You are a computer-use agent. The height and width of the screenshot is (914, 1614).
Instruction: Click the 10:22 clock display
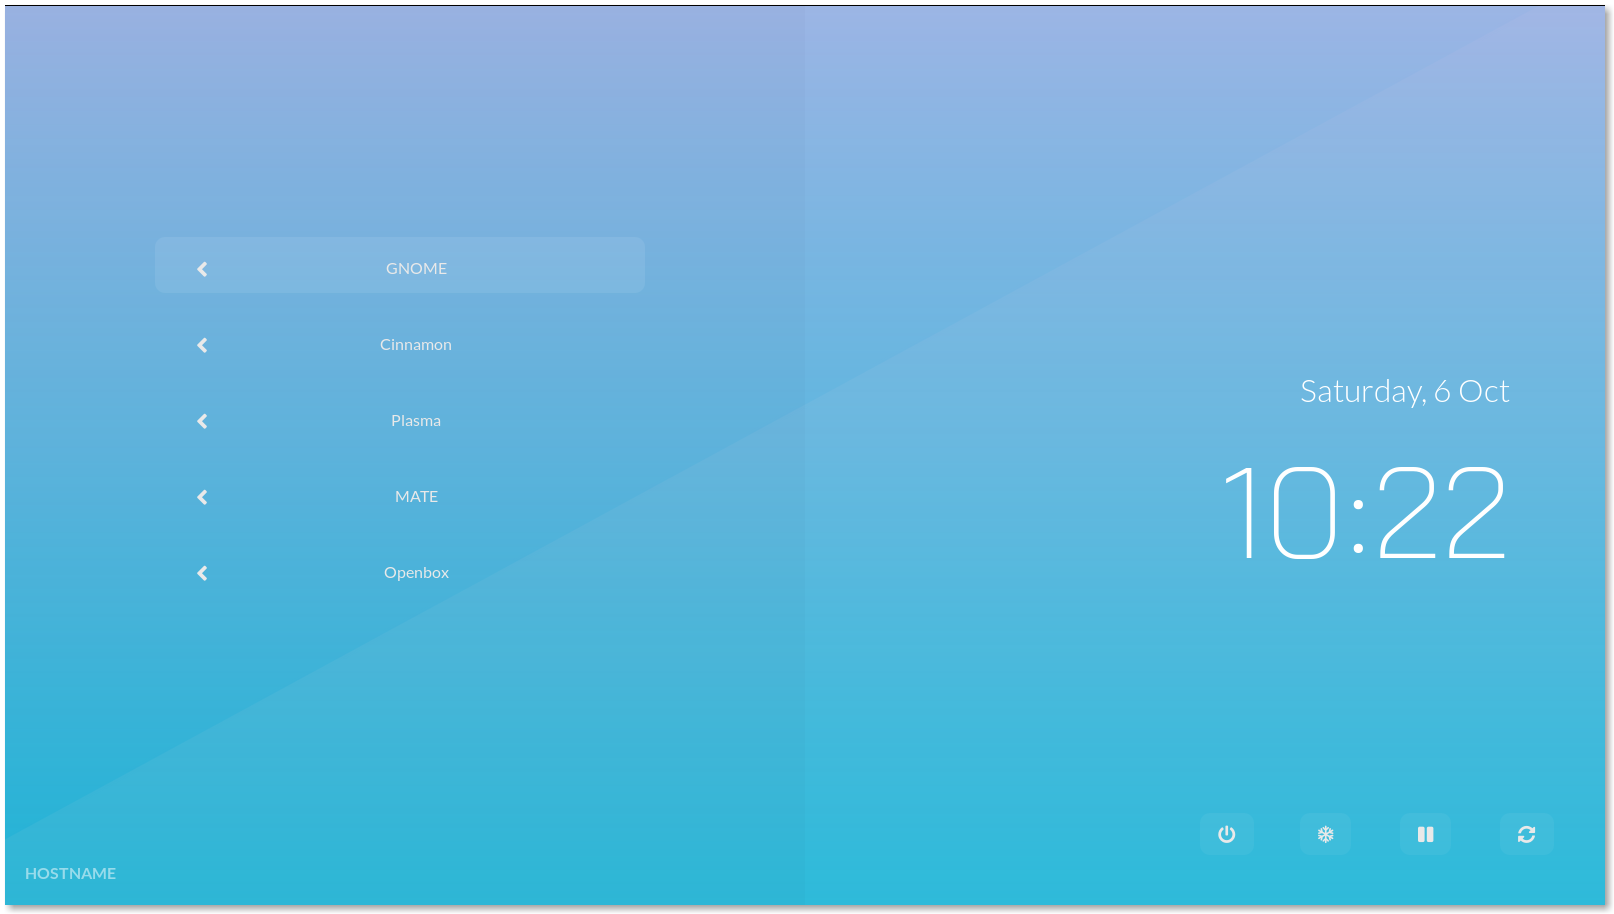click(x=1365, y=512)
